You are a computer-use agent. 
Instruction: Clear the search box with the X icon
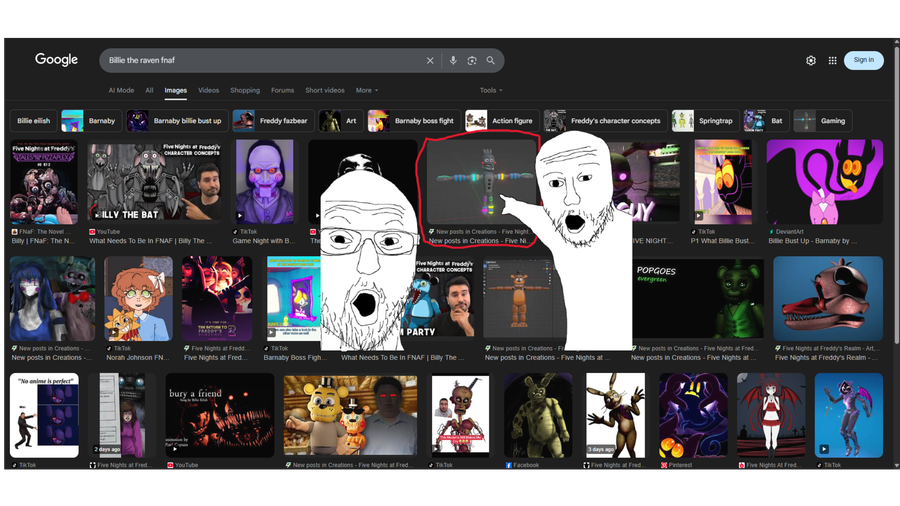click(x=430, y=60)
